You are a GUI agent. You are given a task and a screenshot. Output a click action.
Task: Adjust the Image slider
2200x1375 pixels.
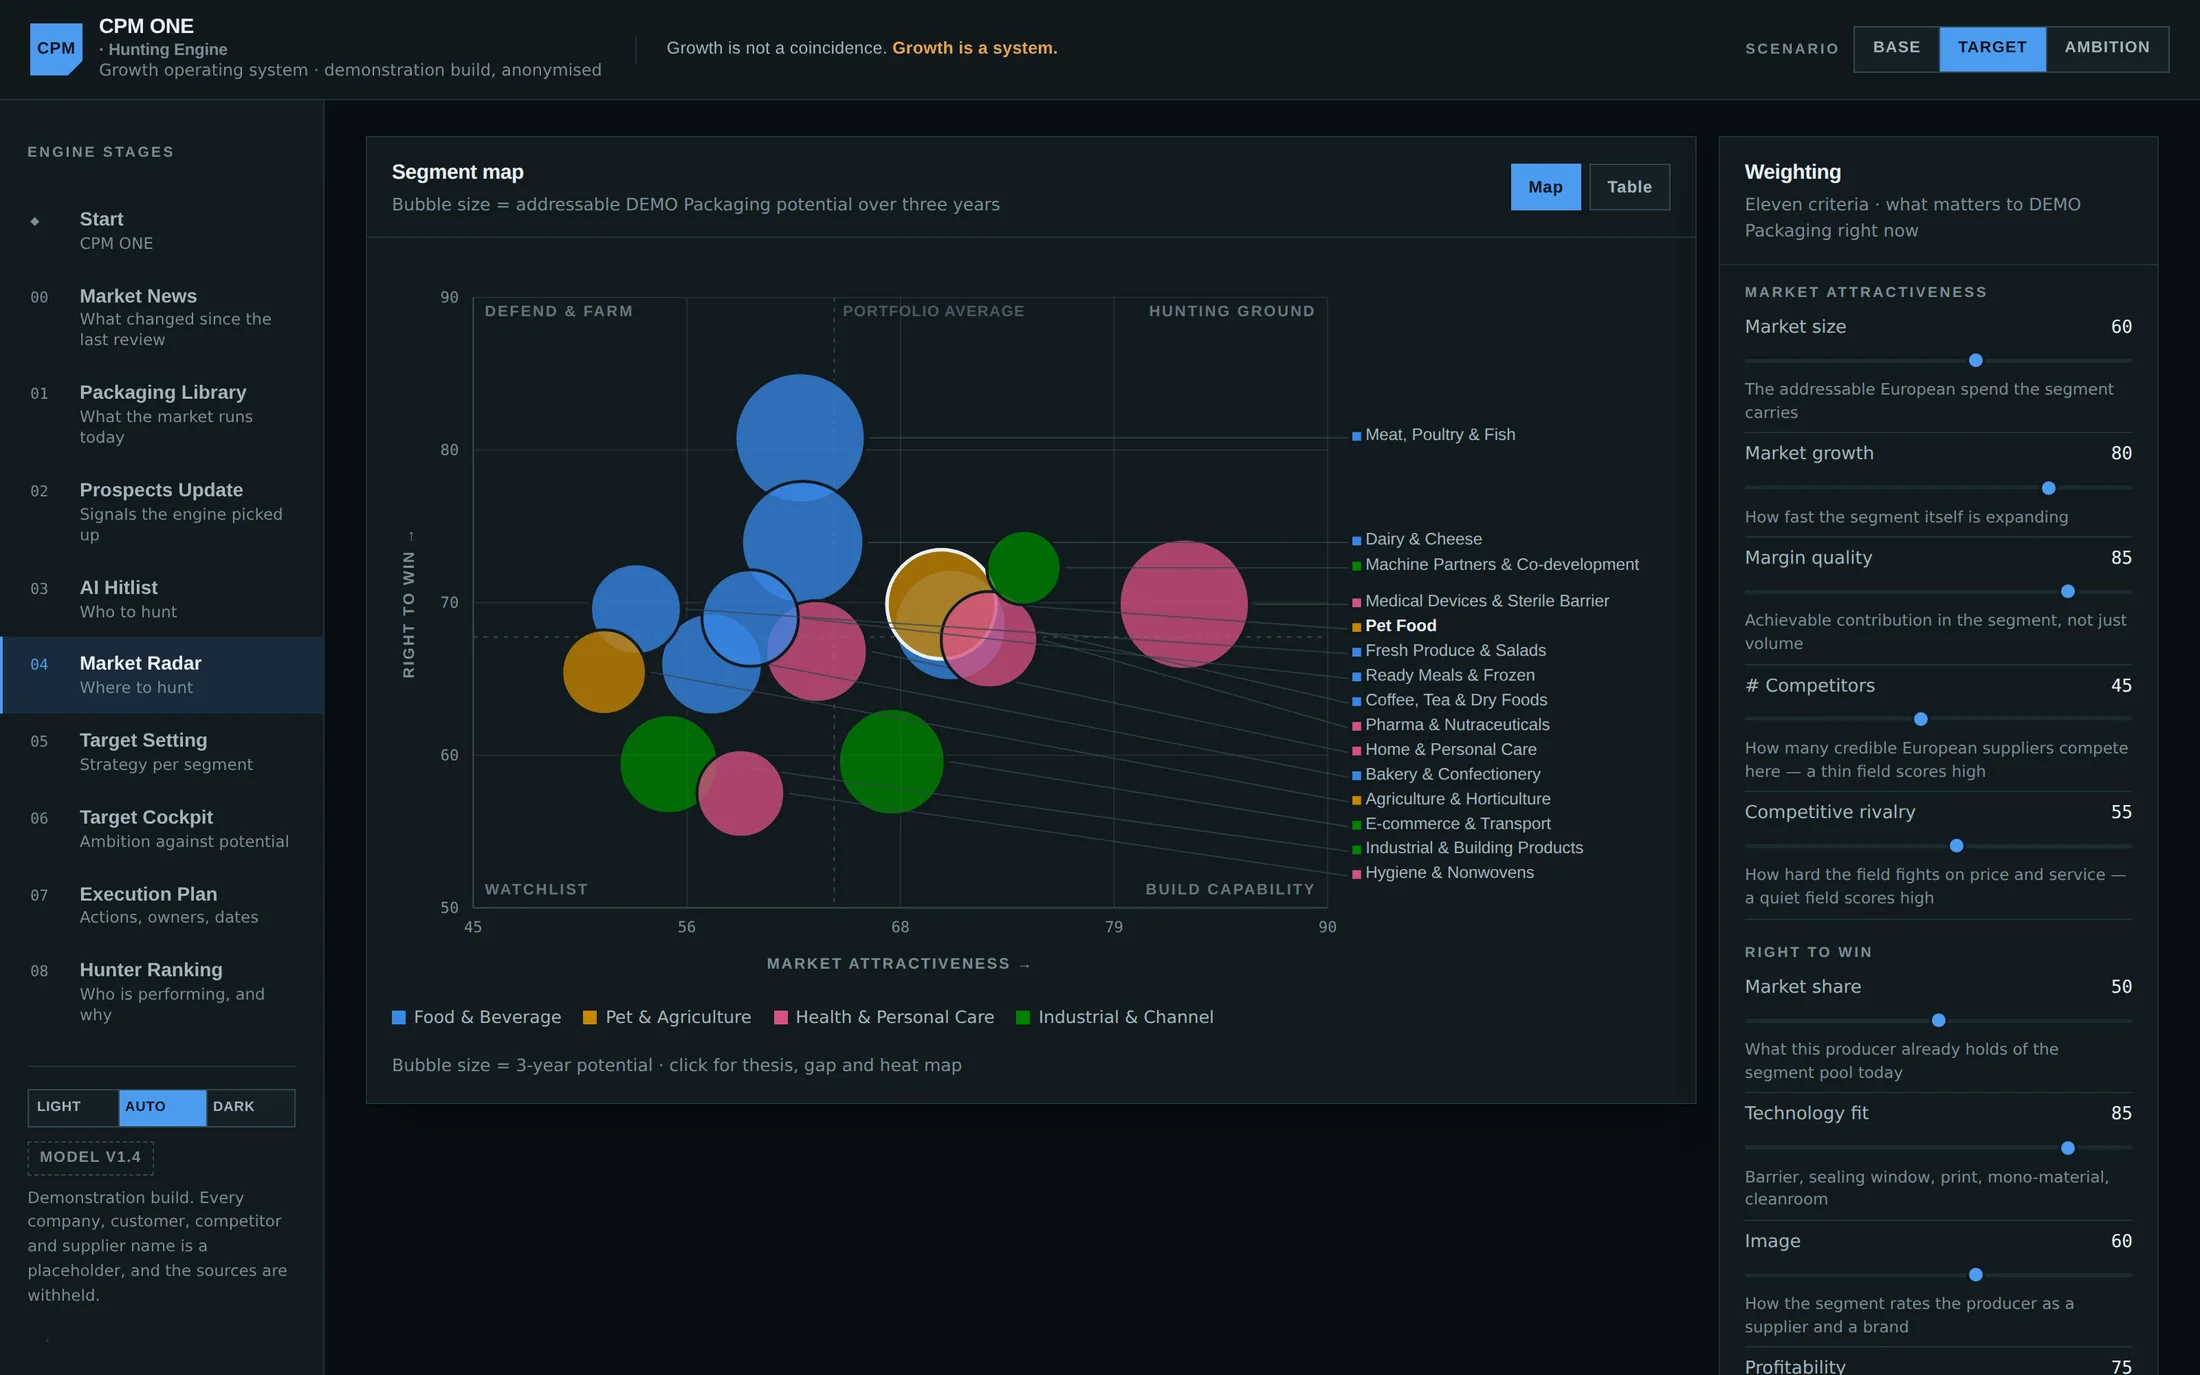[x=1938, y=1275]
